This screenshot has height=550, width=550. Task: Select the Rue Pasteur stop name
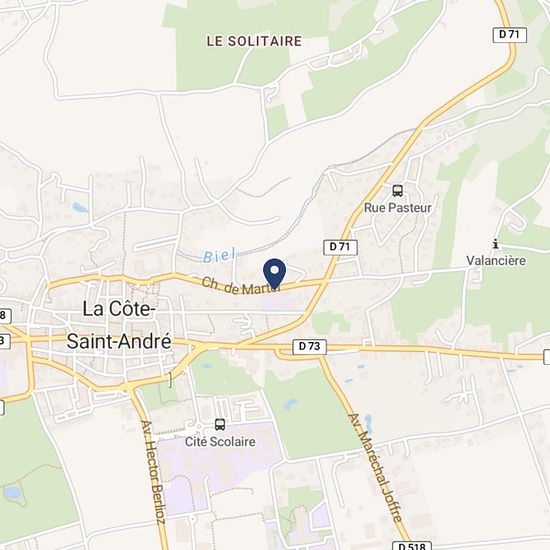tap(397, 208)
